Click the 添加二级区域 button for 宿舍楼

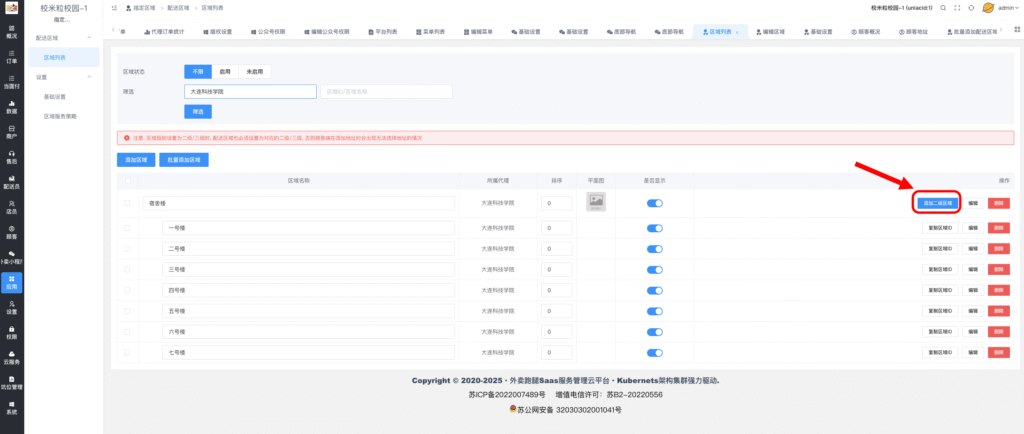[x=936, y=203]
